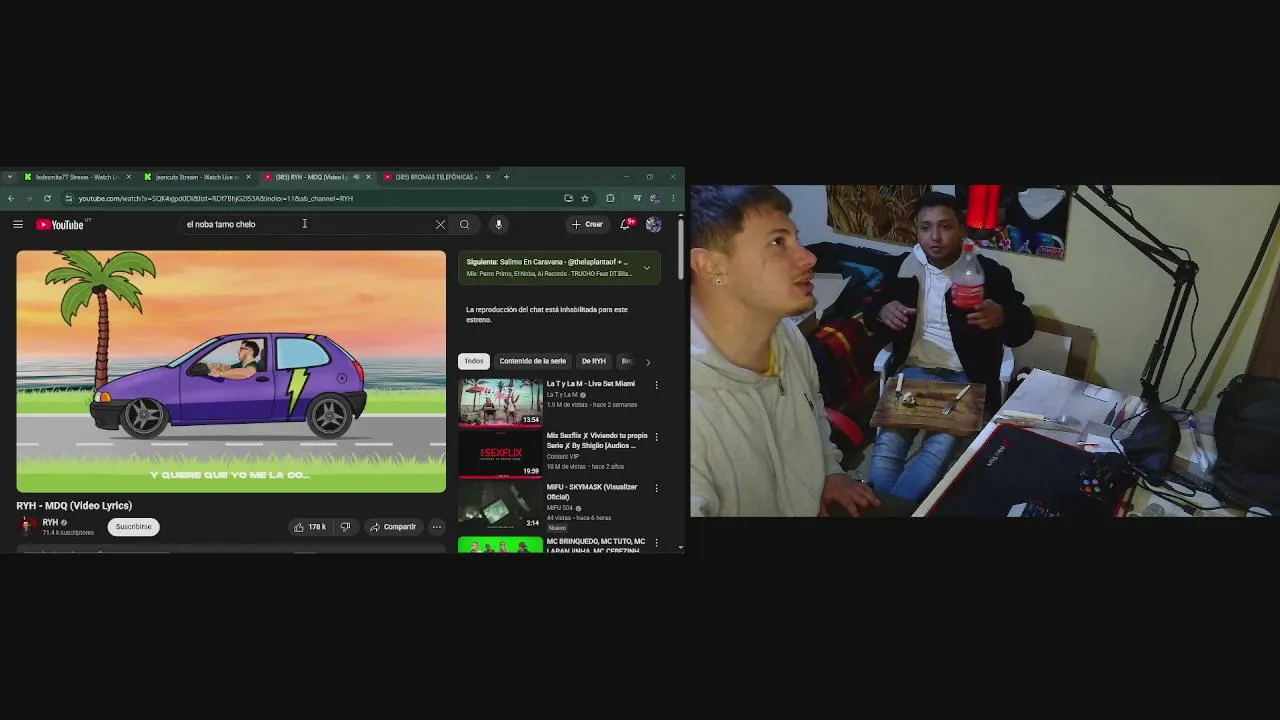Image resolution: width=1280 pixels, height=720 pixels.
Task: Open the YouTube hamburger guide menu
Action: click(x=18, y=224)
